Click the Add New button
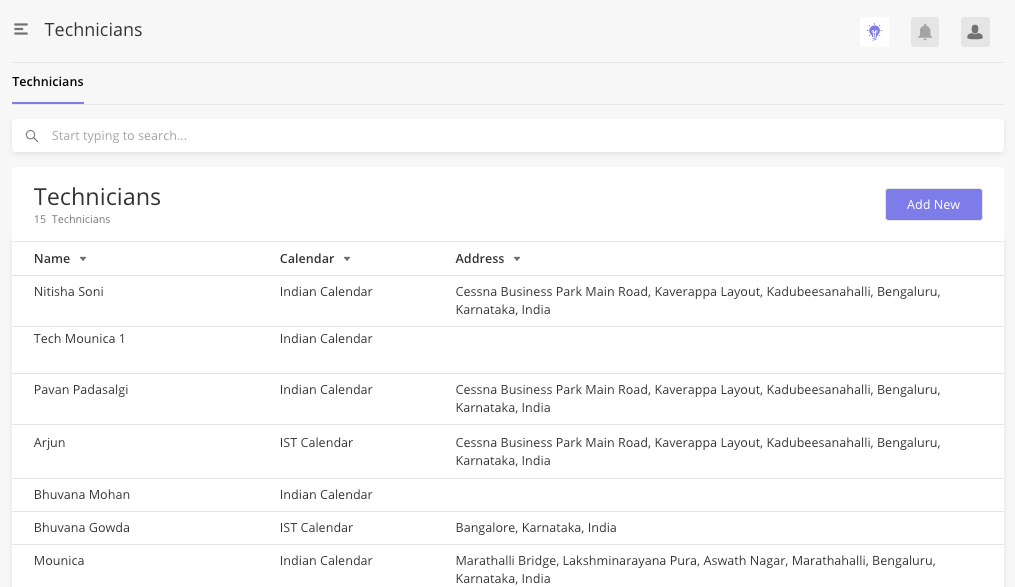 [x=933, y=205]
